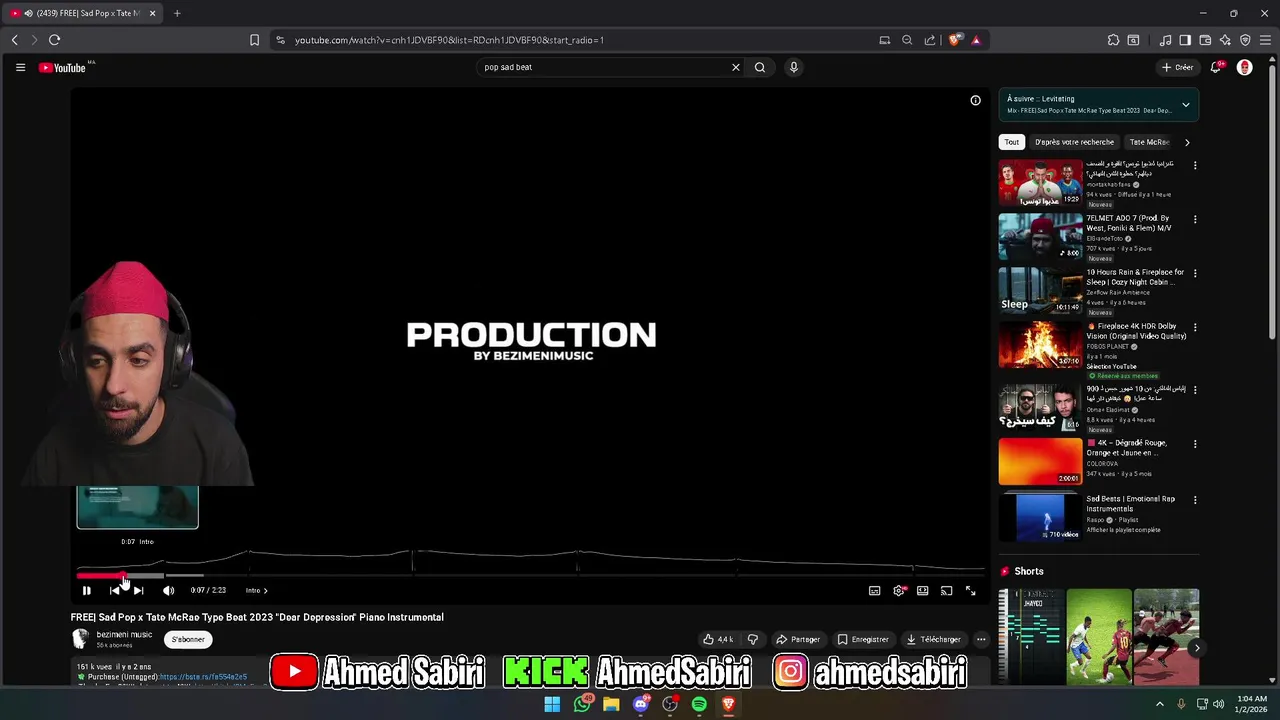This screenshot has width=1280, height=720.
Task: Expand the Intro chapter list
Action: pyautogui.click(x=257, y=591)
